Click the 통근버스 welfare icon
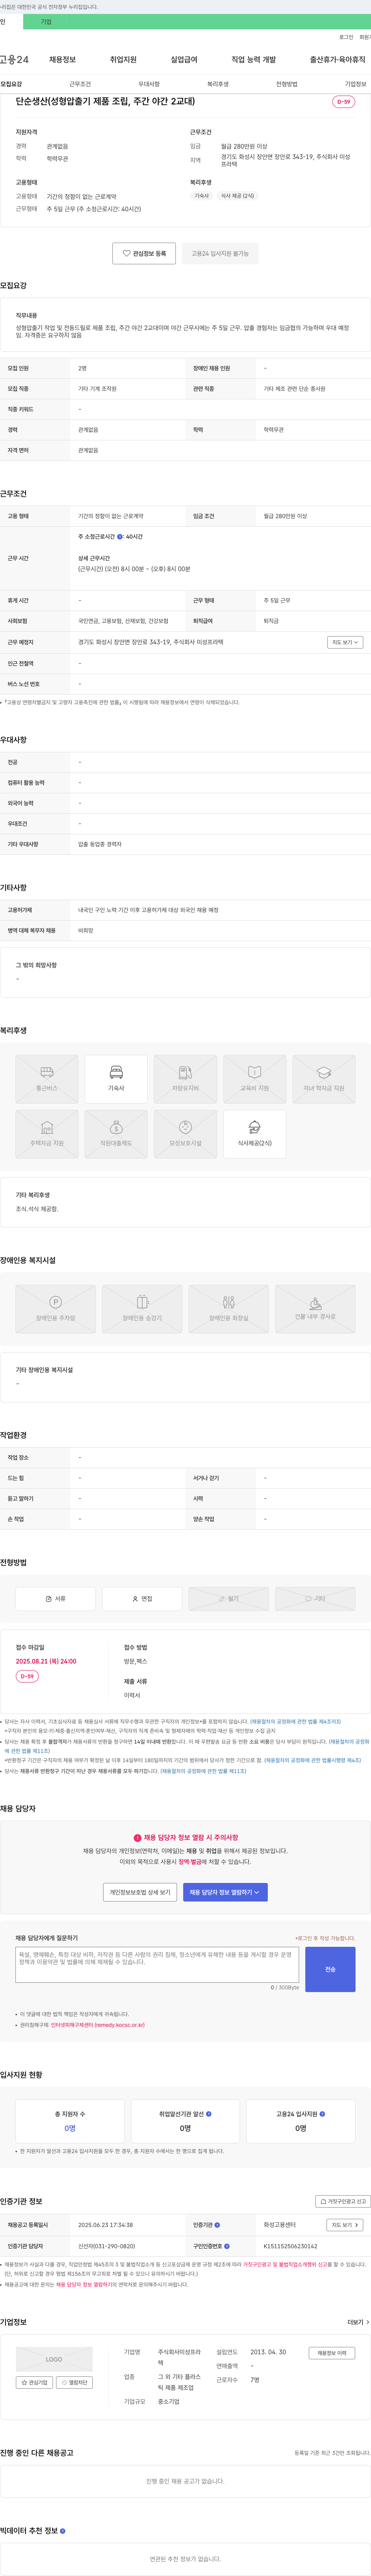371x2576 pixels. [47, 1079]
